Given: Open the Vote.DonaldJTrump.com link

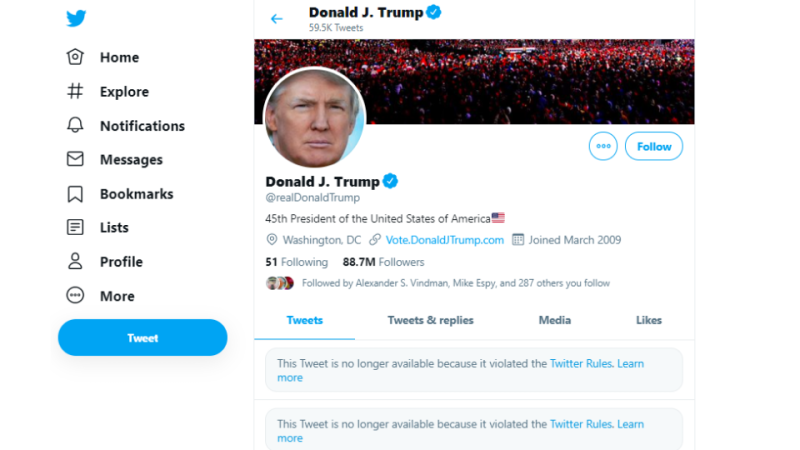Looking at the screenshot, I should (x=444, y=240).
